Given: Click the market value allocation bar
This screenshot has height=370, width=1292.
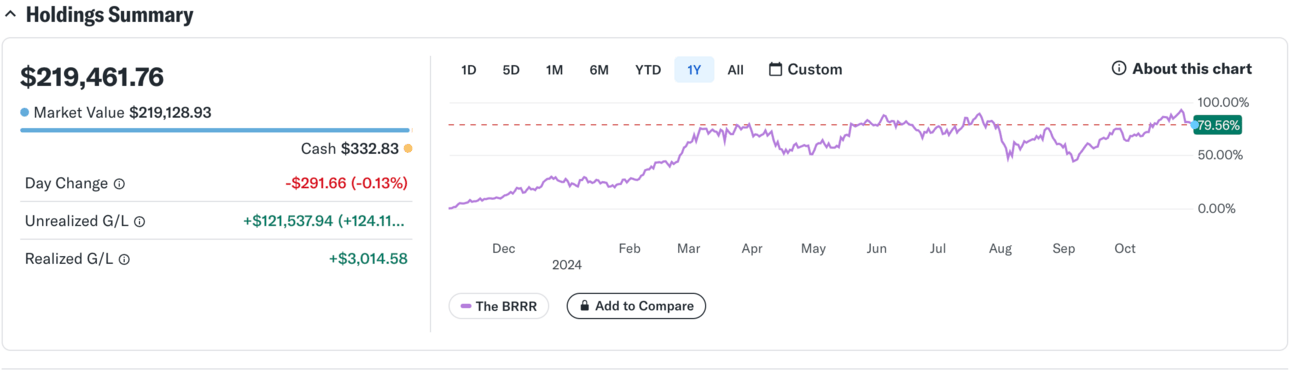Looking at the screenshot, I should tap(215, 130).
